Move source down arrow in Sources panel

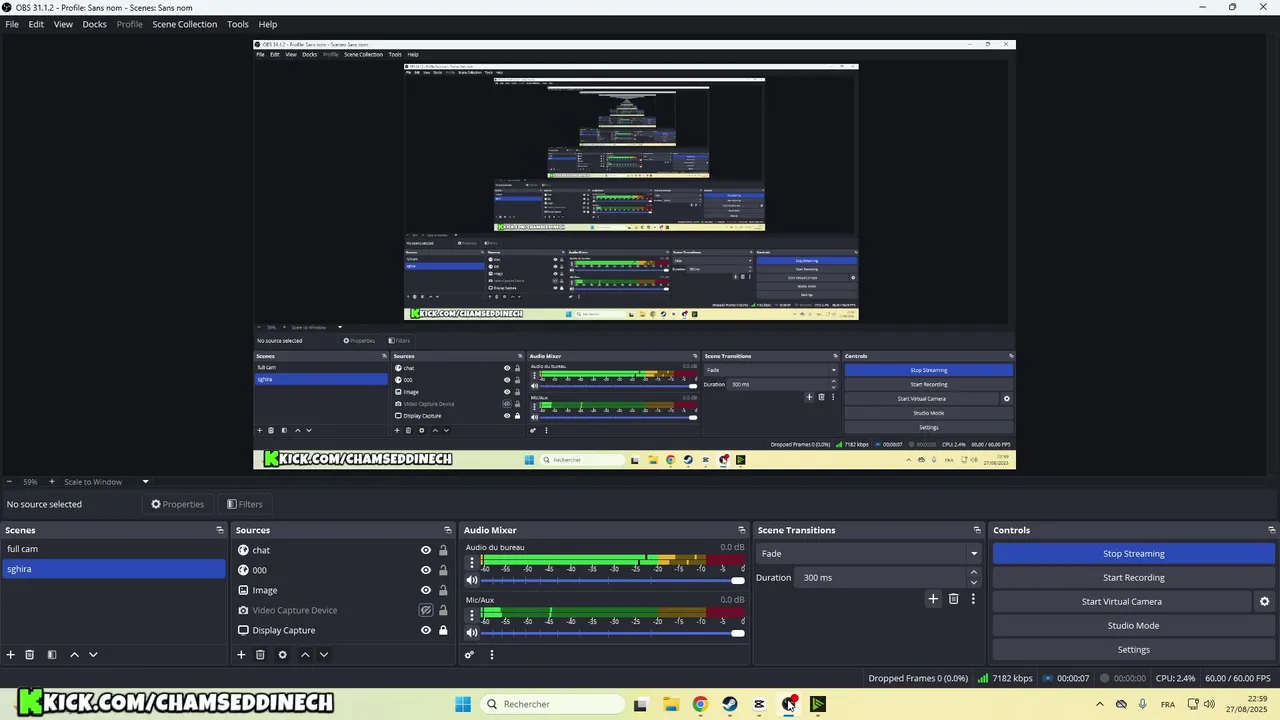(x=323, y=655)
